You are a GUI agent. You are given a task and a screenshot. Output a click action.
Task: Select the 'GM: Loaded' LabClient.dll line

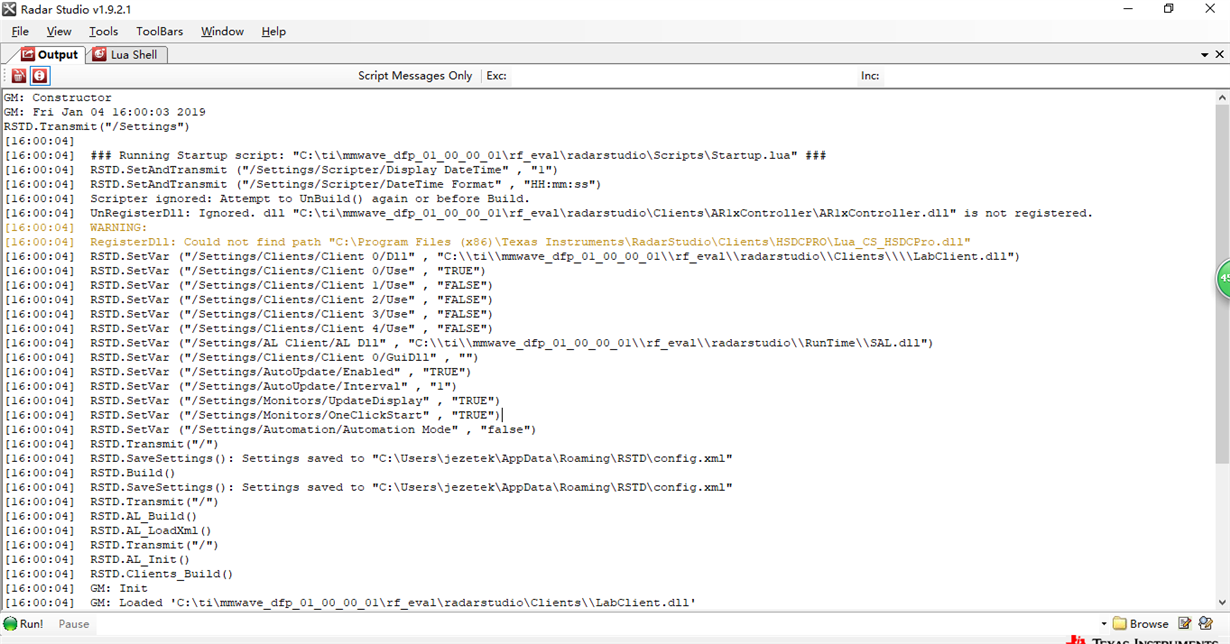pos(350,603)
